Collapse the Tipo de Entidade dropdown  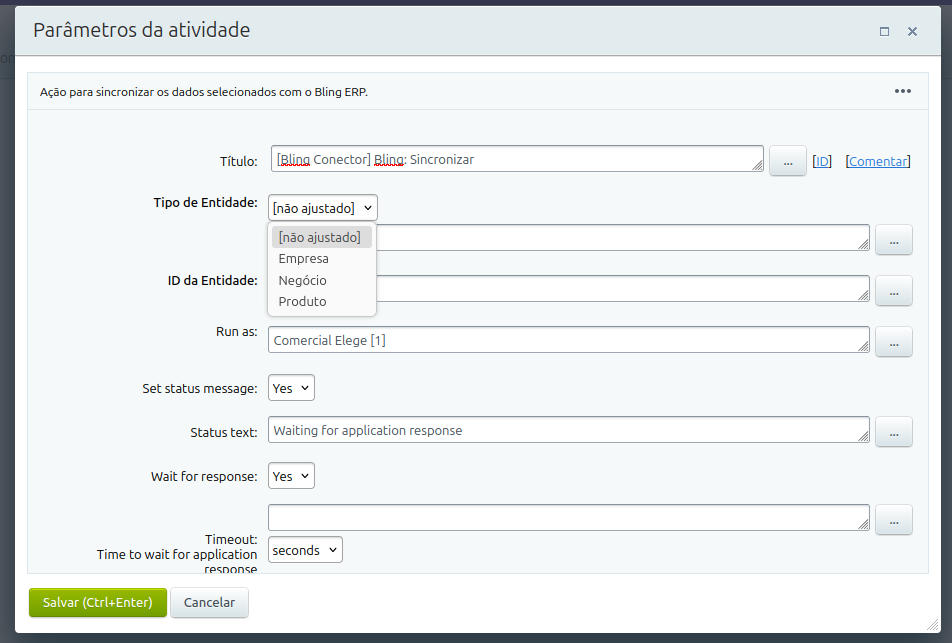(323, 208)
